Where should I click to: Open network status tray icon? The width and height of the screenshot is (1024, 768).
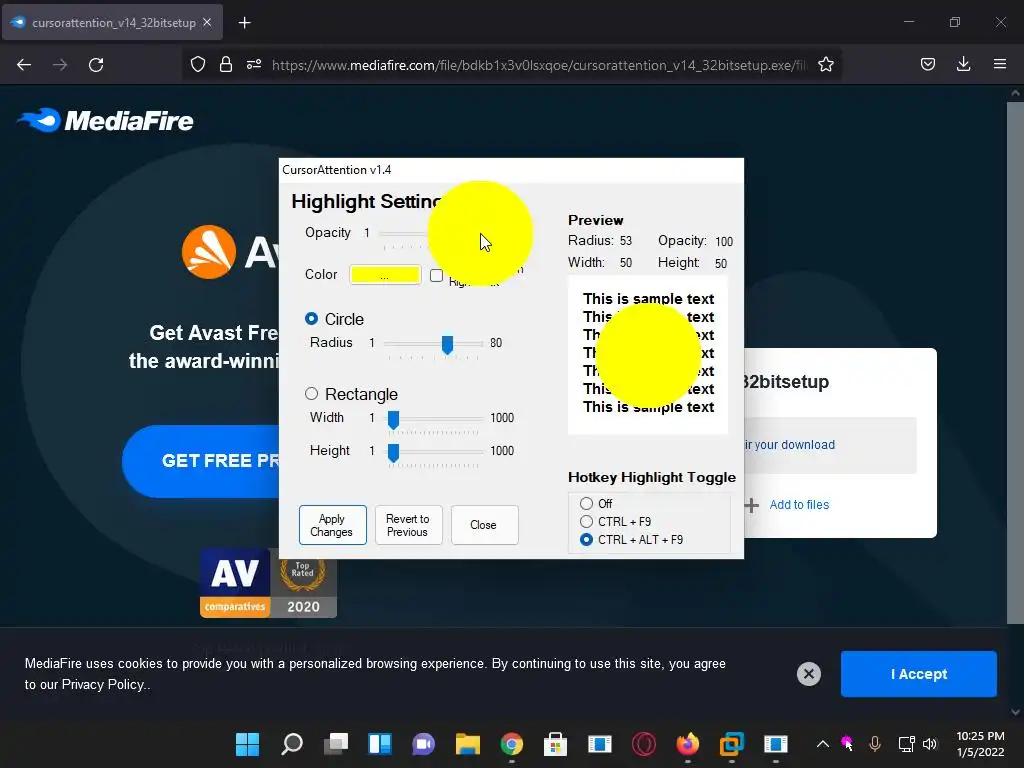906,744
